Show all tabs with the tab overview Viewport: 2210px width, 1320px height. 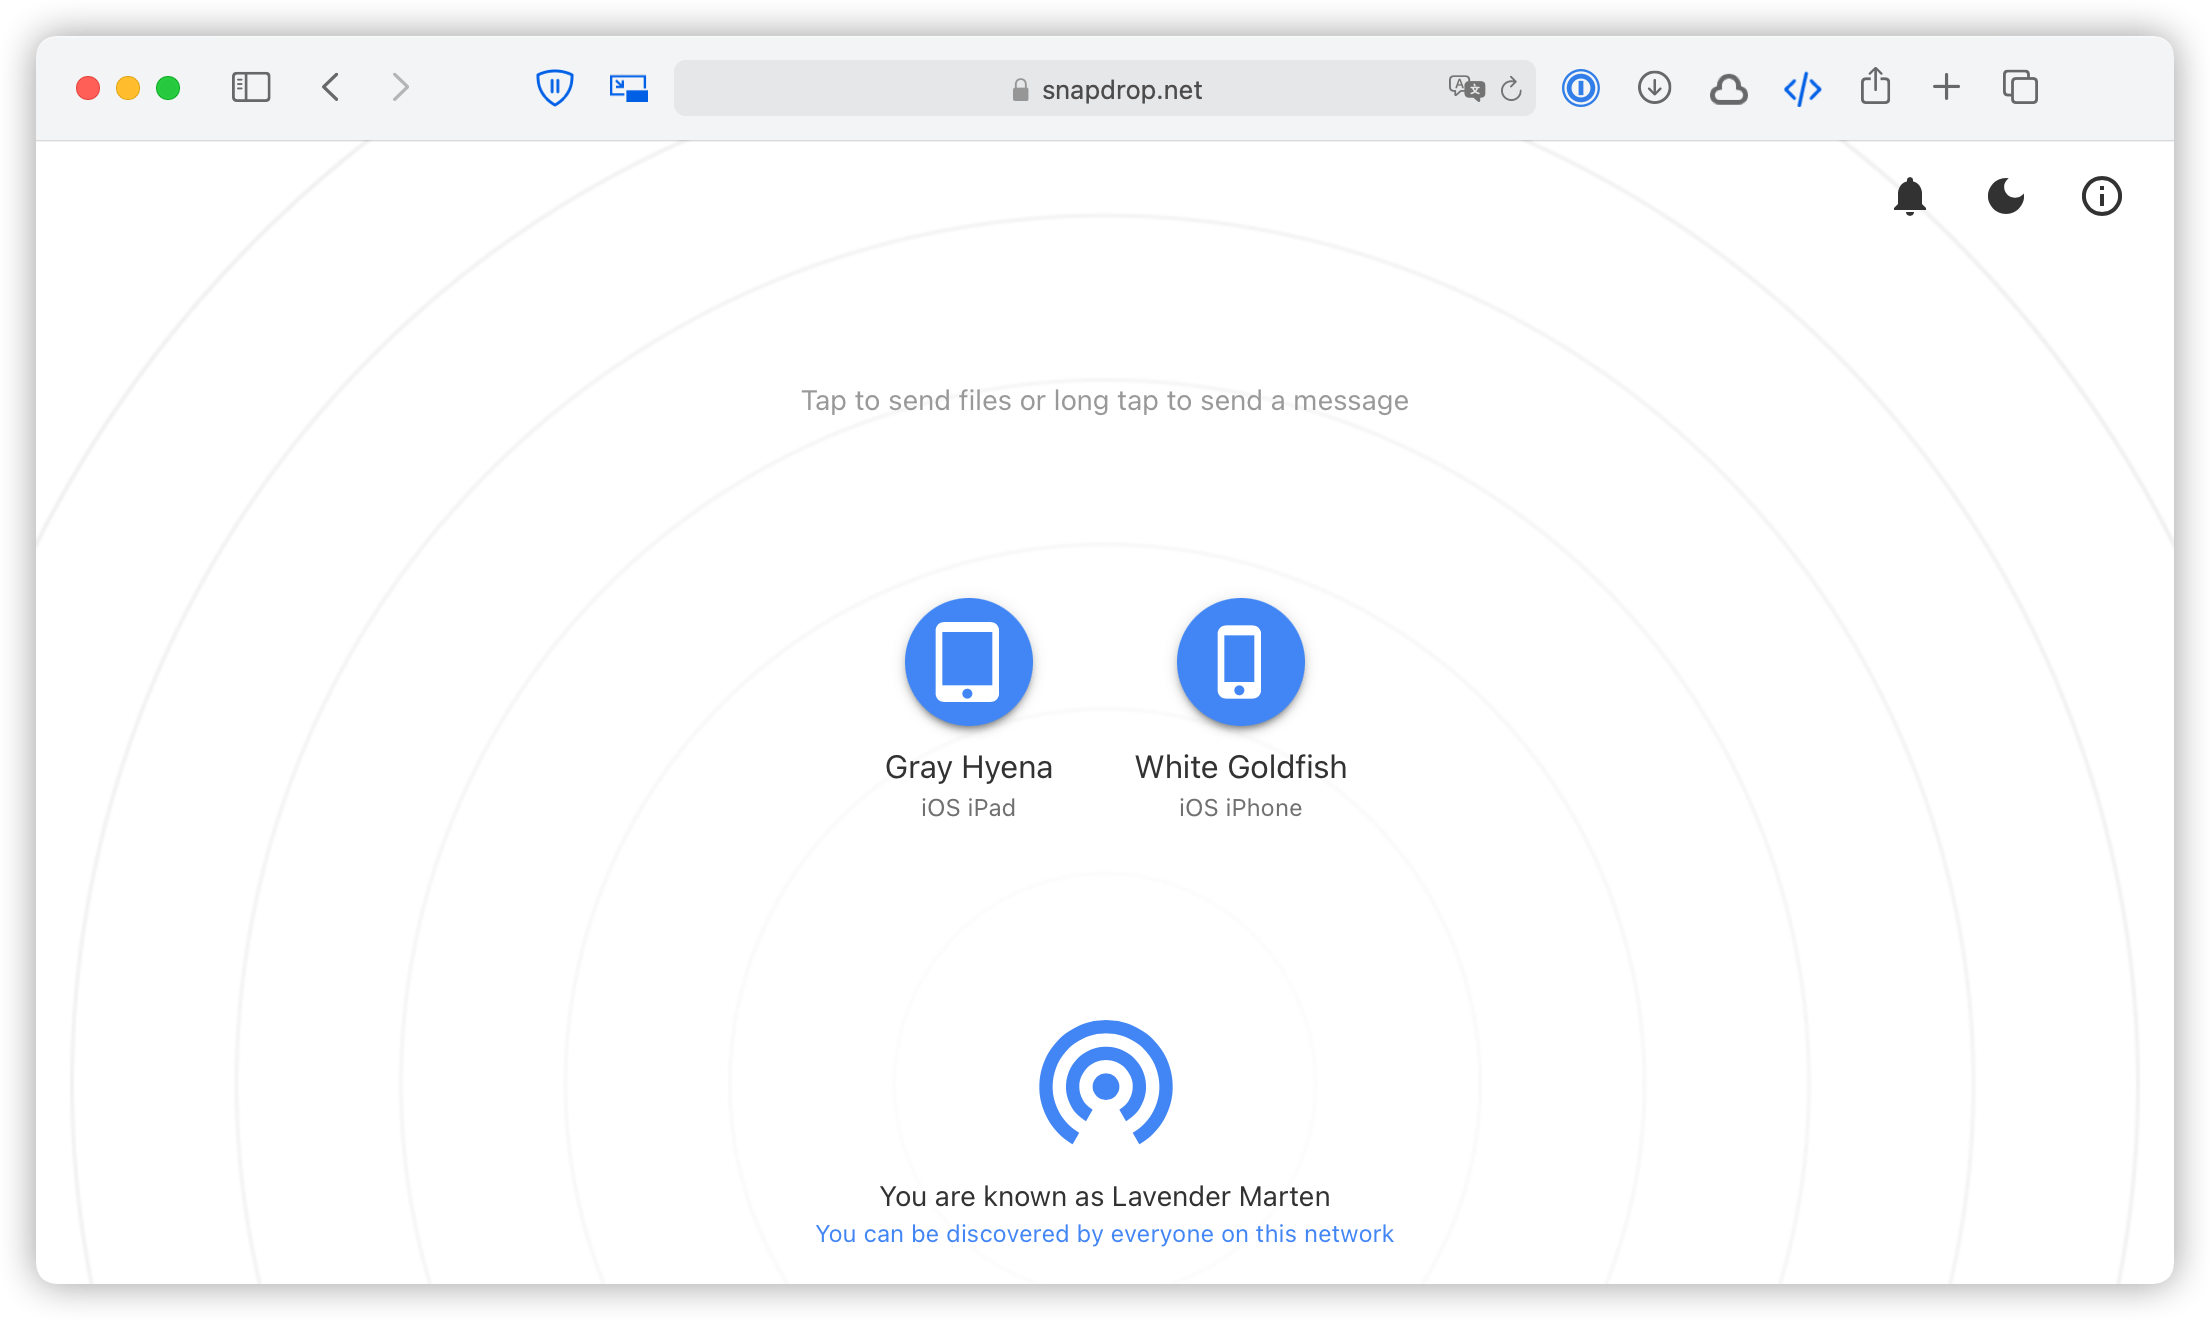2021,88
